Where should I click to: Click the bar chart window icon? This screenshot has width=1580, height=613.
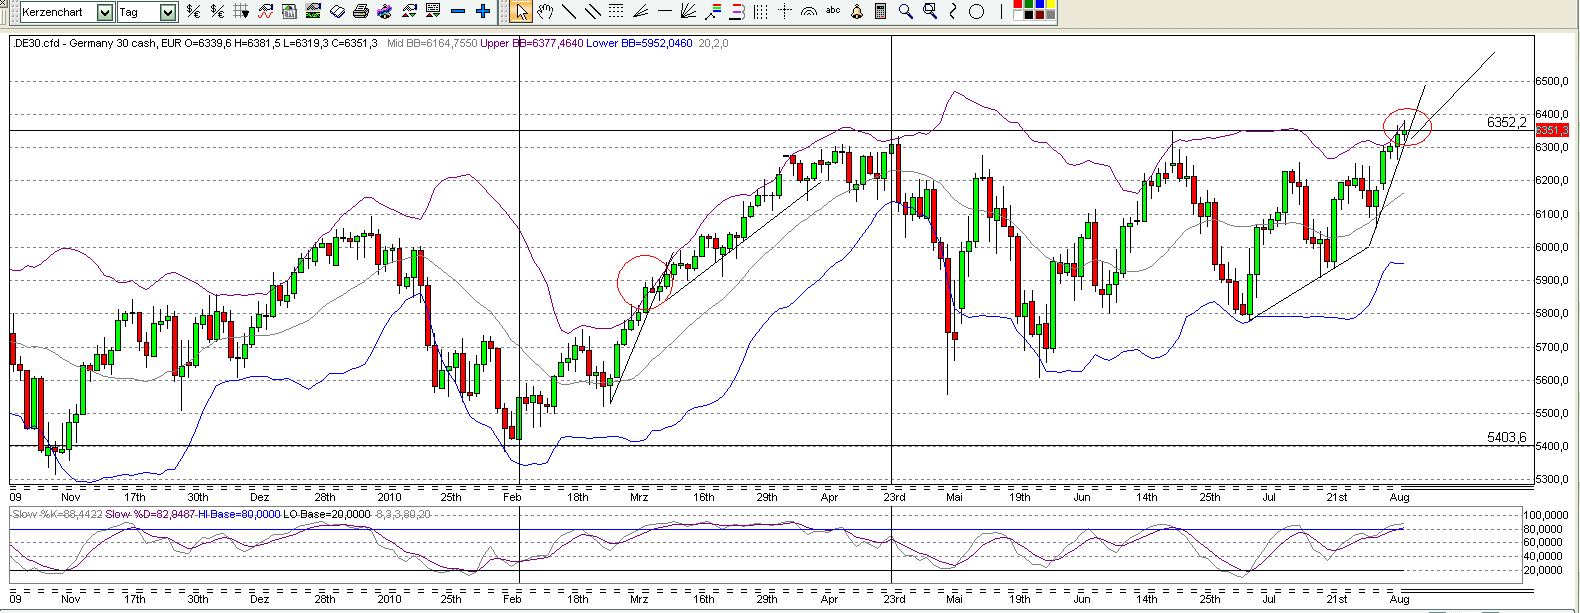(x=289, y=11)
